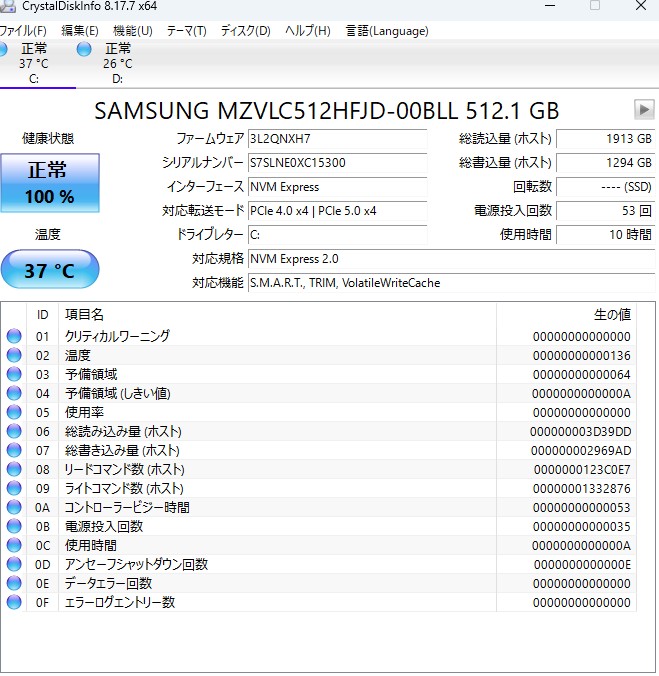Click the transfer mode field PCIe 4.0 x4

(337, 211)
